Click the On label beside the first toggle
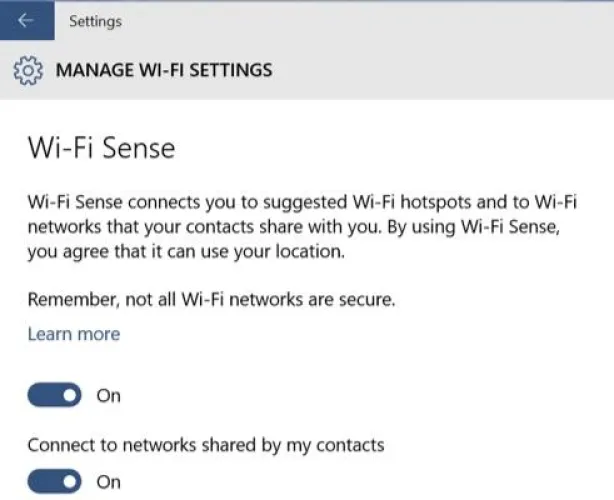This screenshot has width=614, height=500. click(x=108, y=396)
